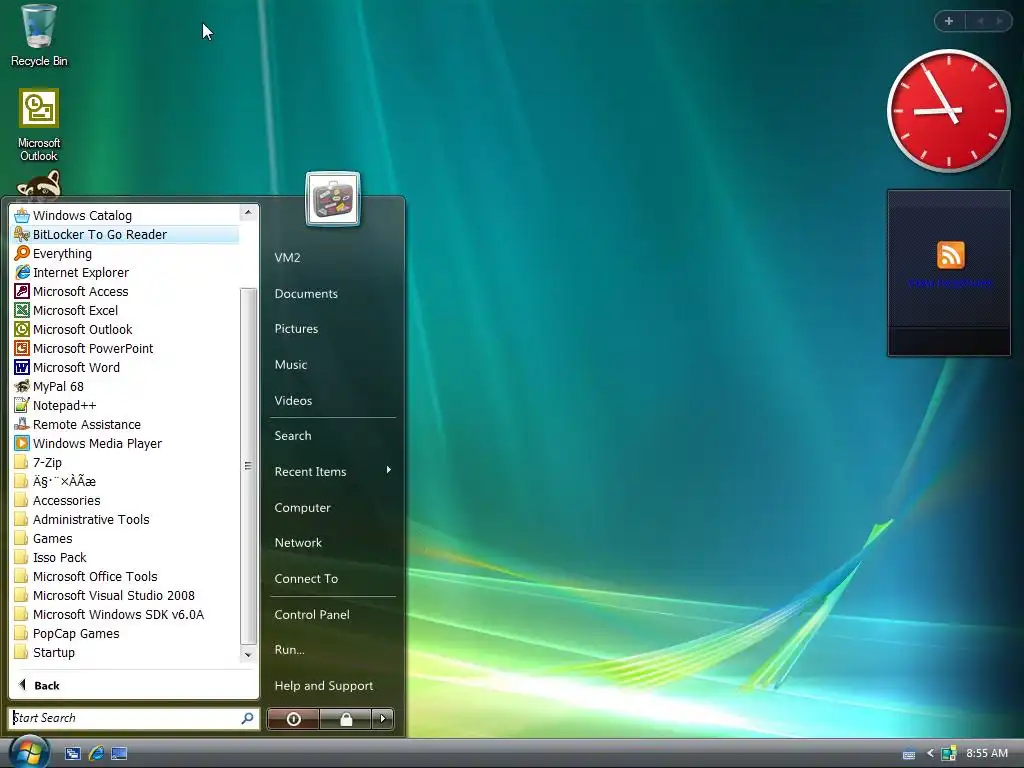Select Microsoft Outlook desktop shortcut
The width and height of the screenshot is (1024, 768).
[39, 125]
